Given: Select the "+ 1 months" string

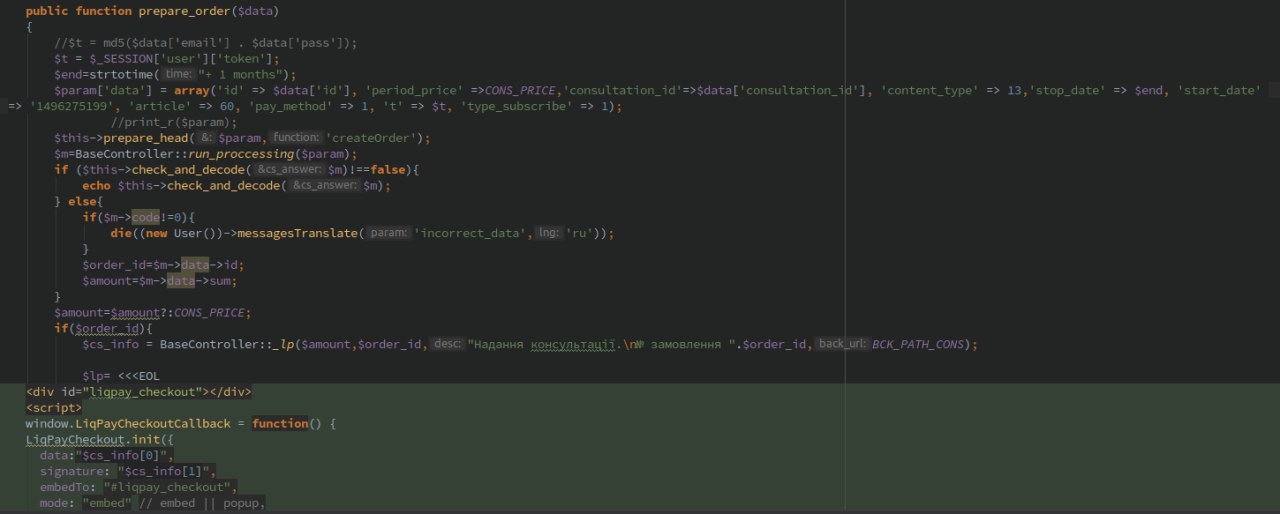Looking at the screenshot, I should pyautogui.click(x=241, y=74).
